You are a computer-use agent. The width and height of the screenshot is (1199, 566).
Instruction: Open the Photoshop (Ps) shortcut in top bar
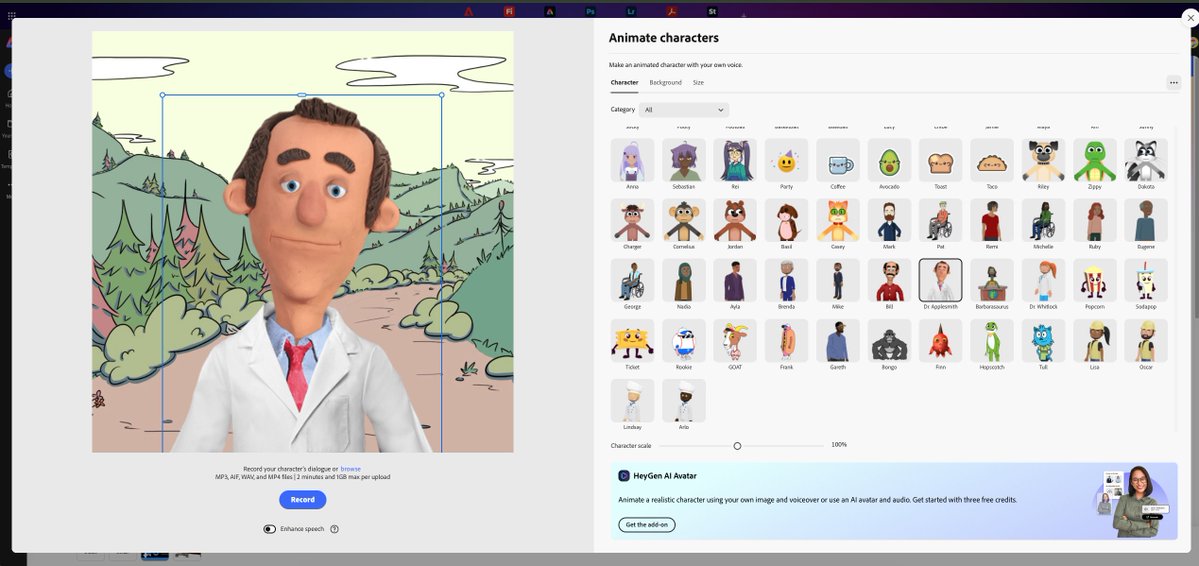coord(590,11)
